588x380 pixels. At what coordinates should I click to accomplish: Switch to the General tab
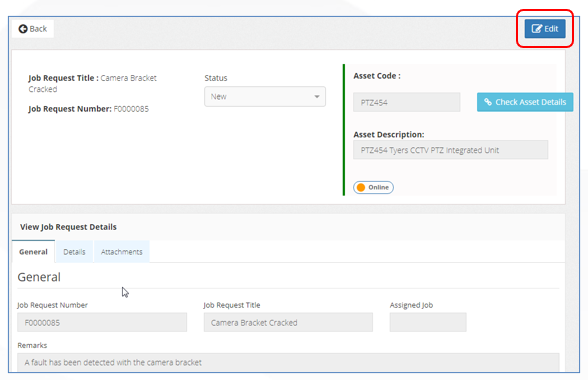click(33, 252)
